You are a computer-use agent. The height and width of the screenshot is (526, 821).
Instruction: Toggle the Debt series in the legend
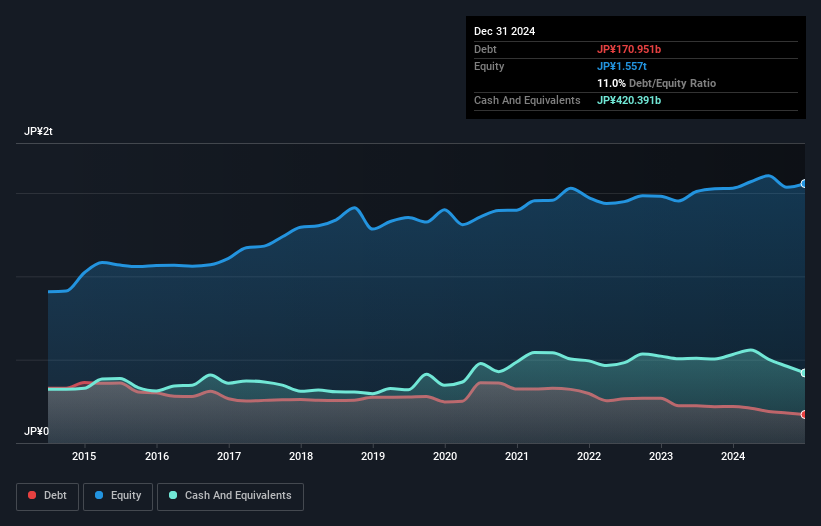46,495
